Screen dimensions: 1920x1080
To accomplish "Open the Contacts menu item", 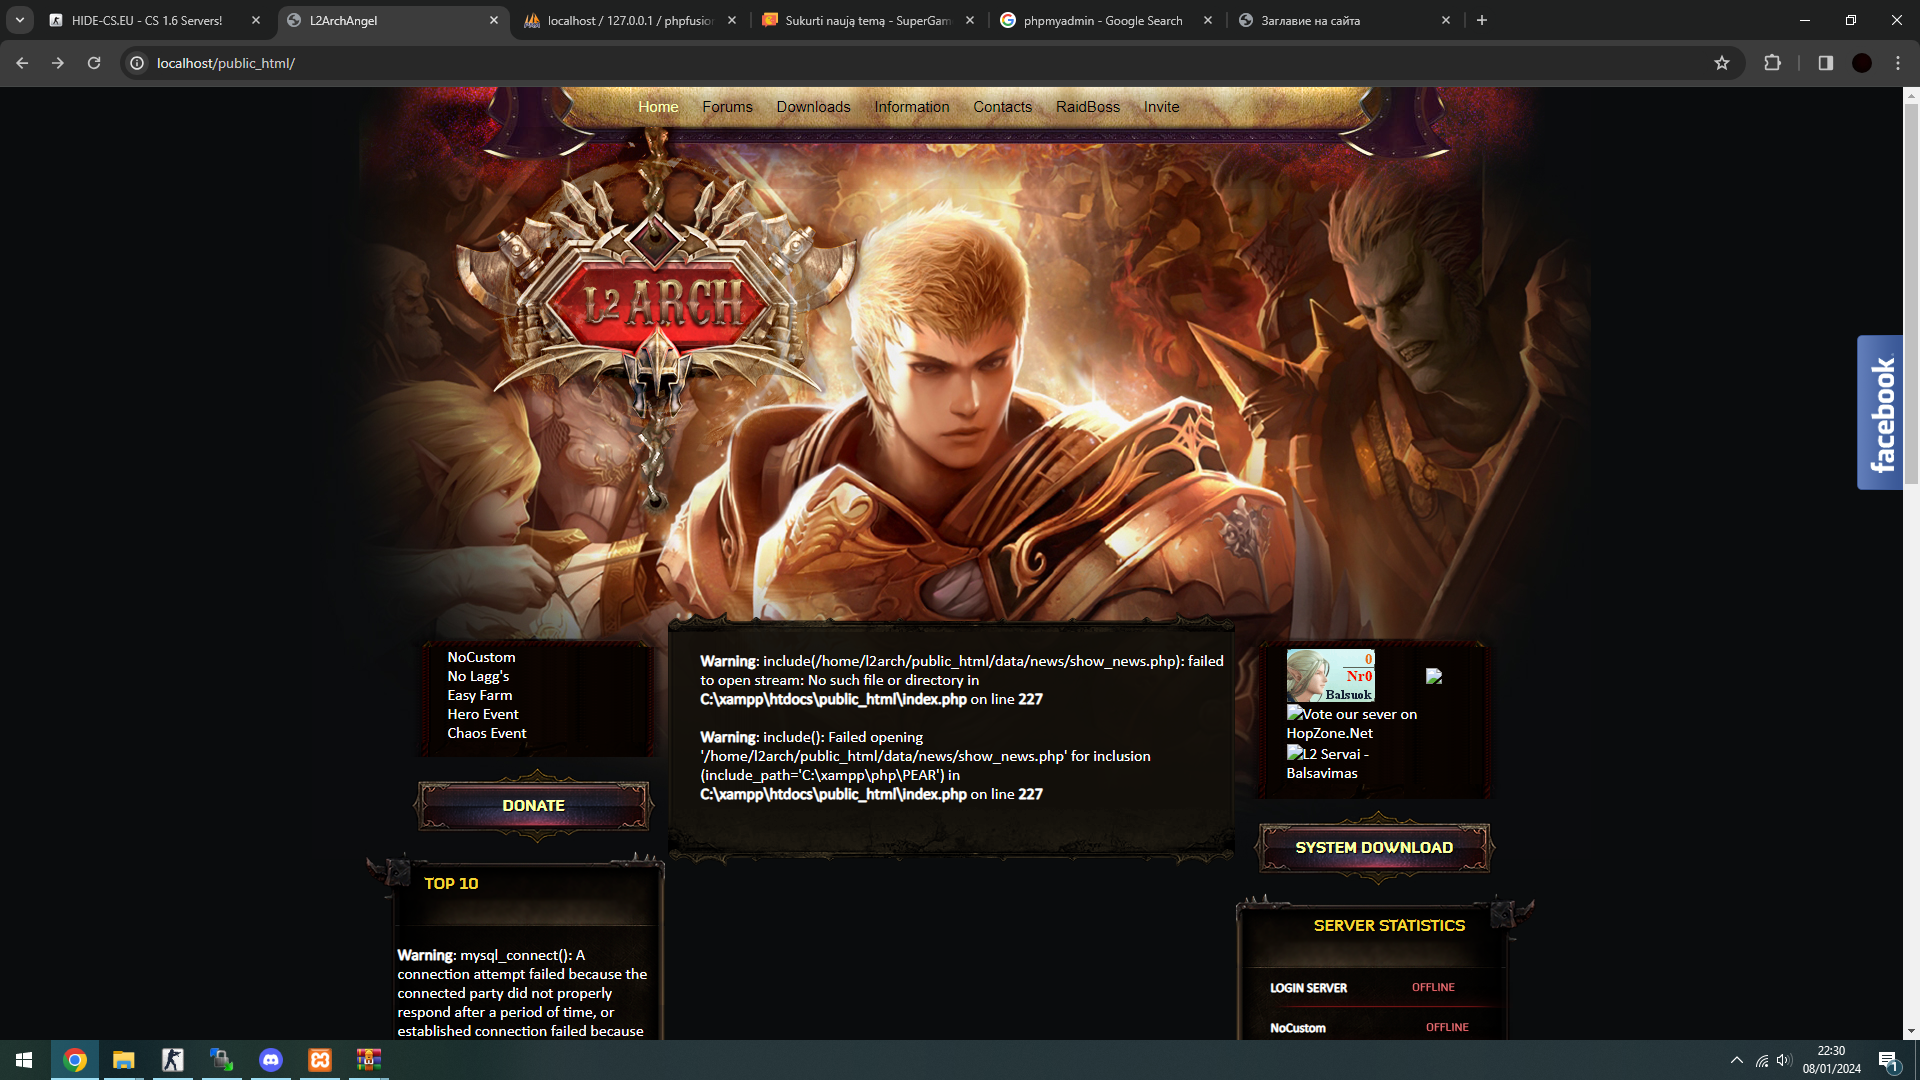I will [1002, 107].
